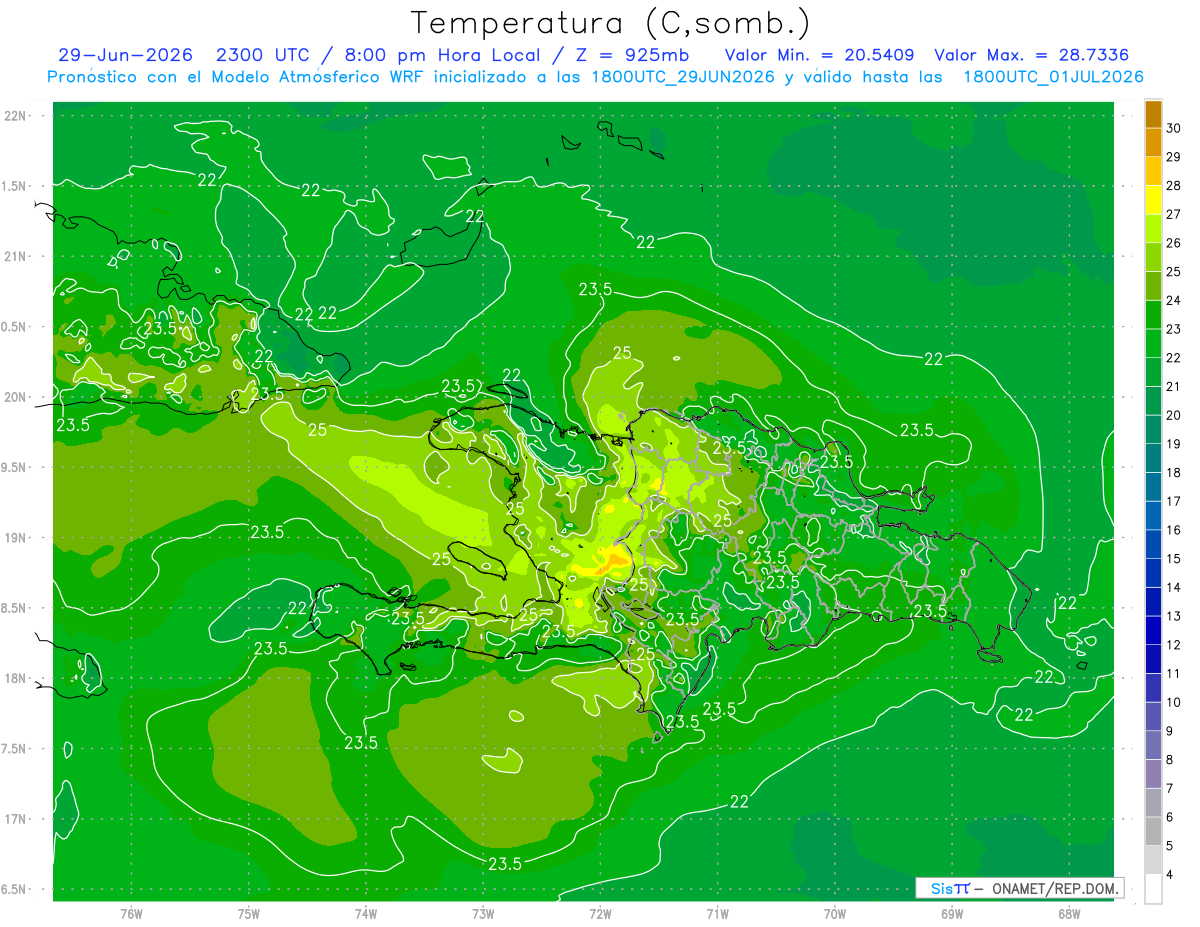Viewport: 1200px width, 927px height.
Task: Click the legend value '9'
Action: [x=1172, y=732]
